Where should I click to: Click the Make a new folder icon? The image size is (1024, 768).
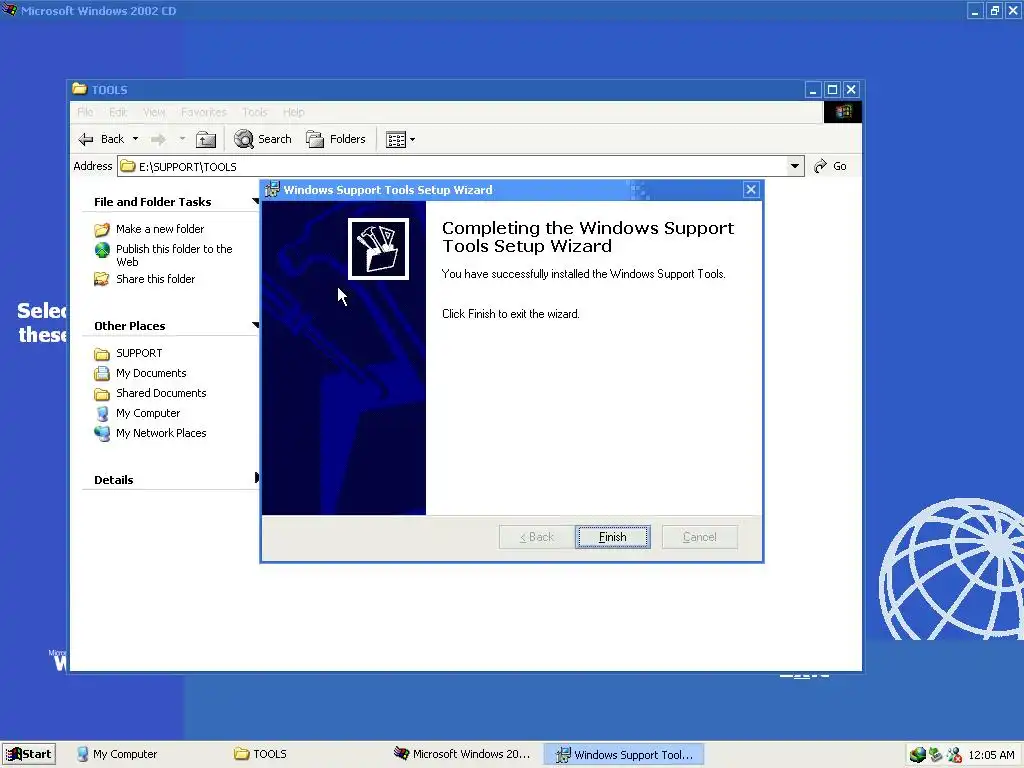tap(102, 229)
